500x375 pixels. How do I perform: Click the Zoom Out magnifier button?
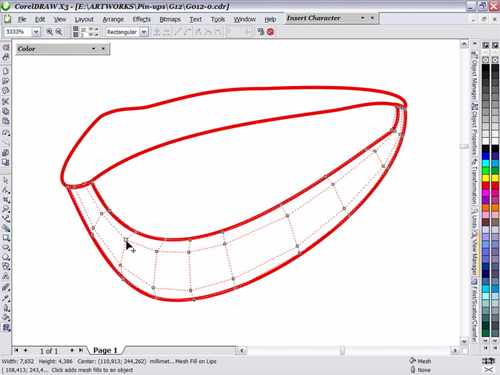pos(59,32)
